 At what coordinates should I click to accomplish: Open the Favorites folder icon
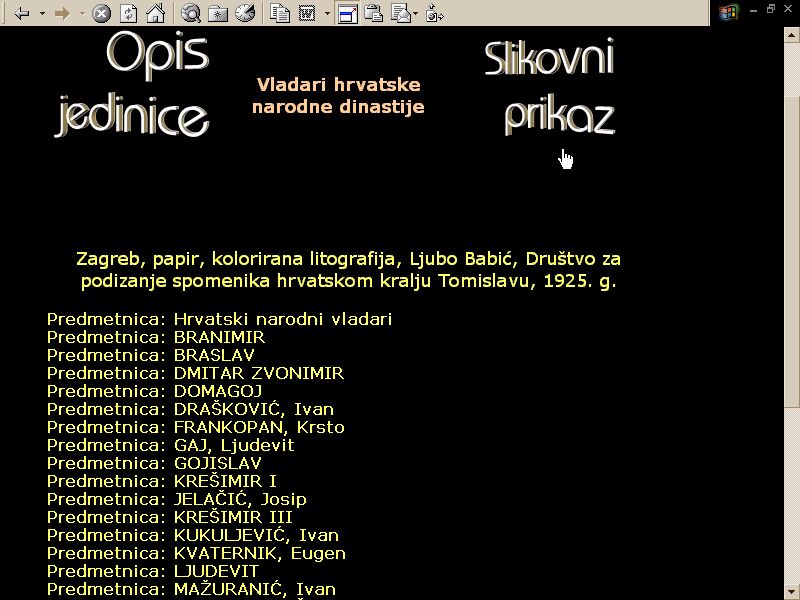(217, 14)
